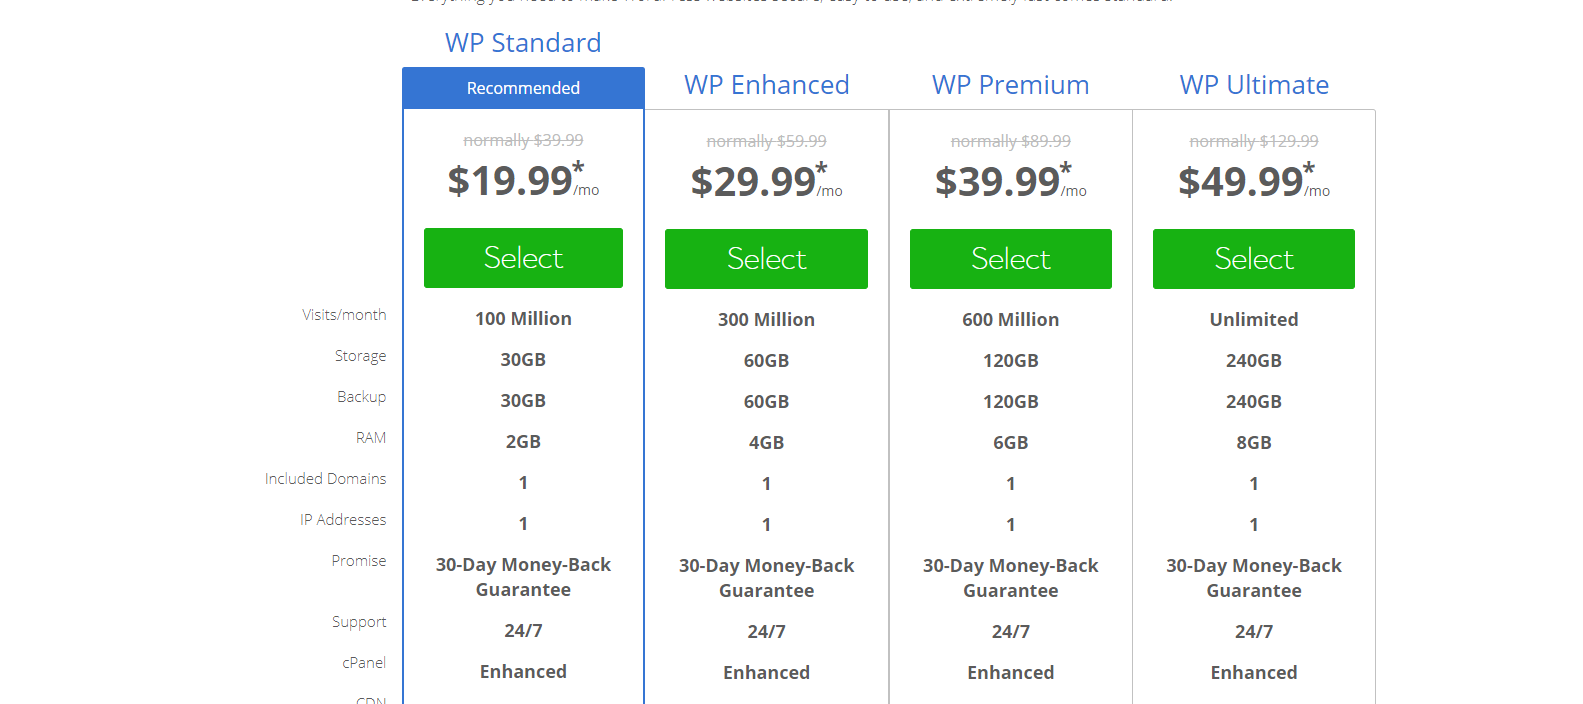Click the normally $129.99 strikethrough price
The image size is (1583, 704).
[x=1254, y=141]
